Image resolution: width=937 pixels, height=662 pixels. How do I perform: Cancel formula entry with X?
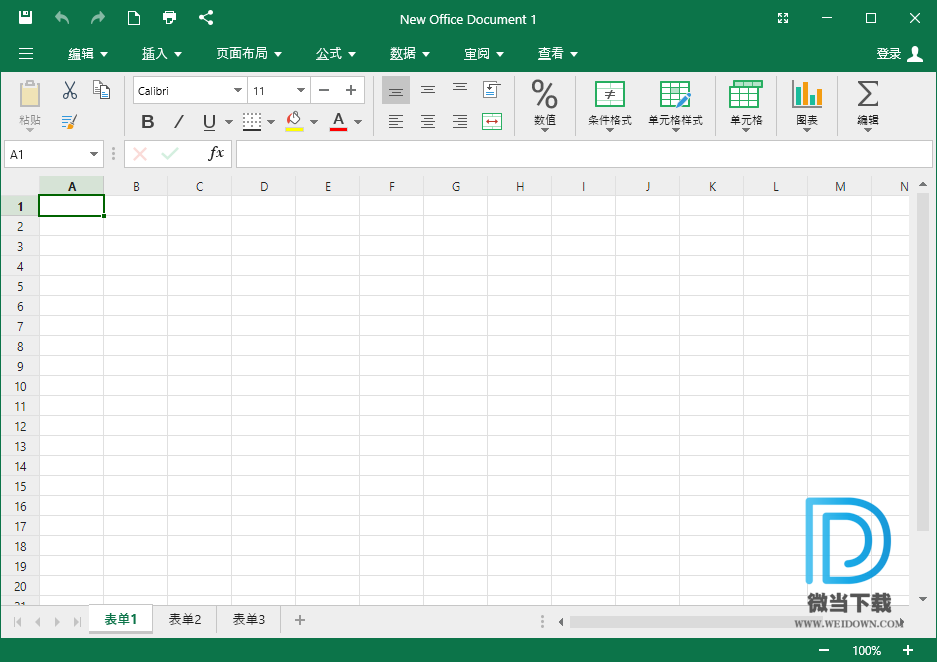tap(140, 154)
